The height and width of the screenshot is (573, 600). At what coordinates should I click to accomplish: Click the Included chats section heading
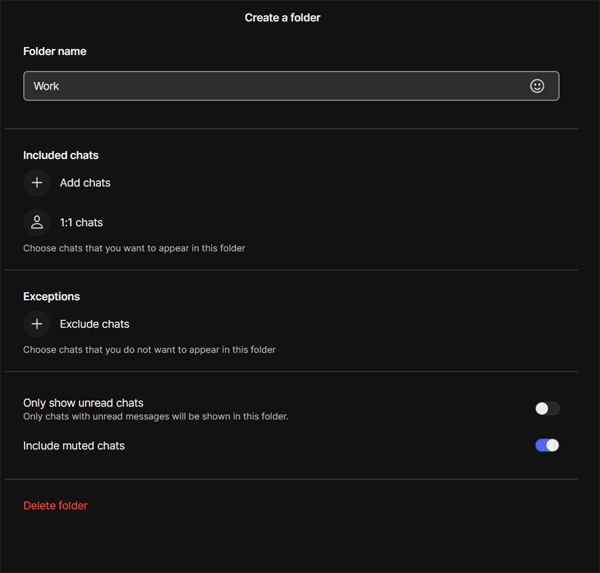(61, 155)
